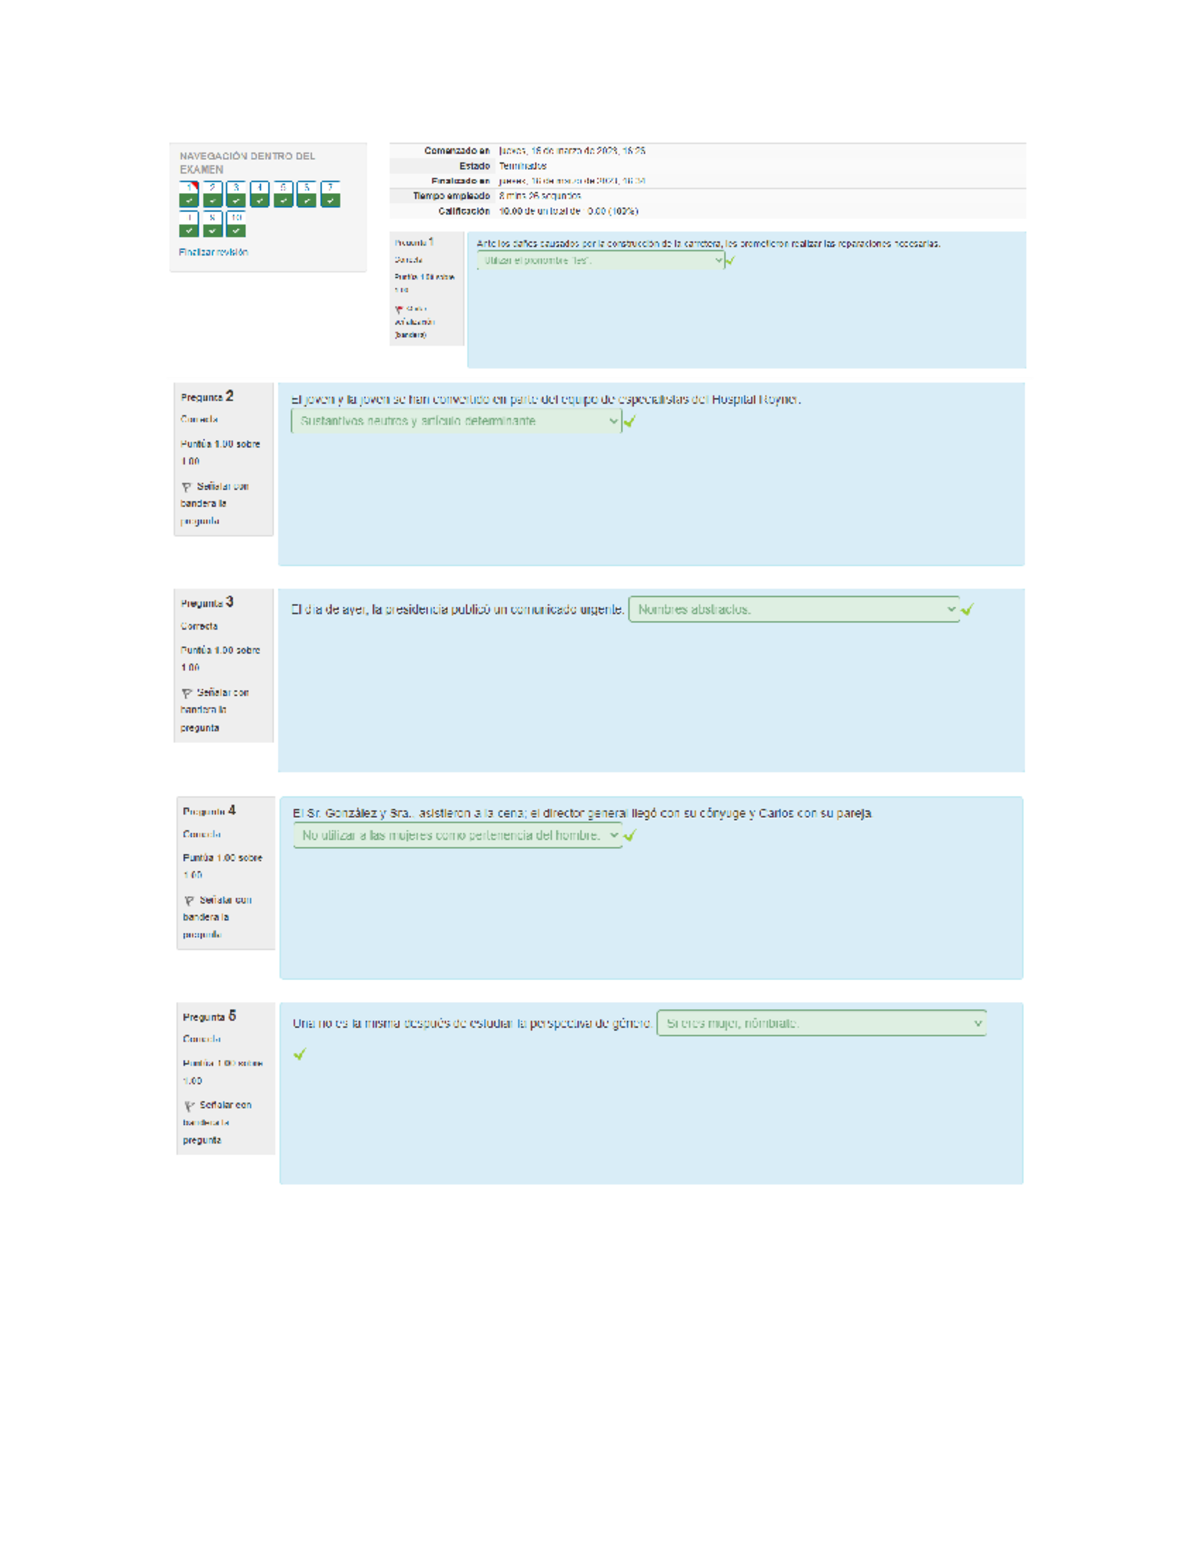Open the 'Sustantivos neutros y artículo determinante' dropdown
This screenshot has height=1553, width=1200.
click(456, 421)
